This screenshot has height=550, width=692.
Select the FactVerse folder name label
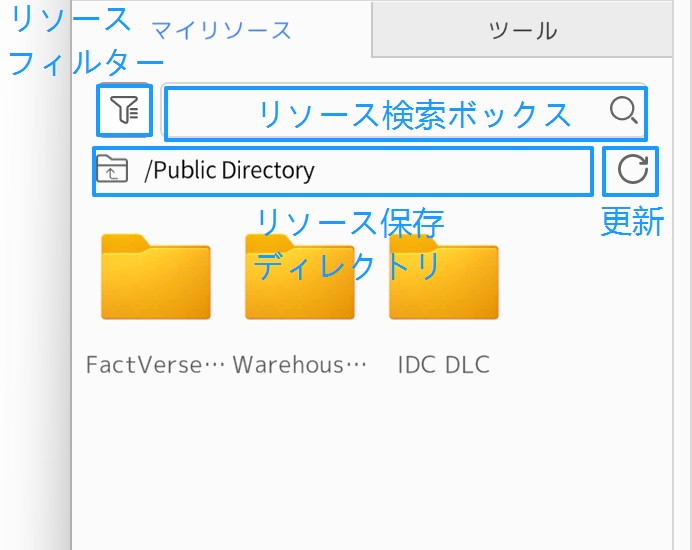click(156, 364)
